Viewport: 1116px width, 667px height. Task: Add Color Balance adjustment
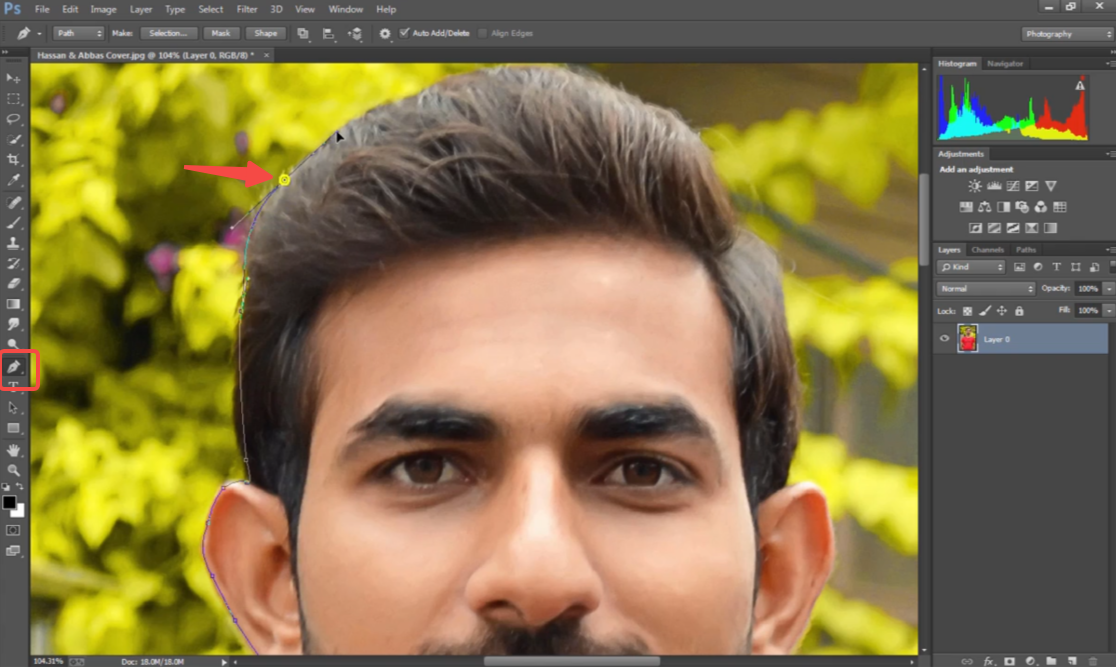click(984, 207)
